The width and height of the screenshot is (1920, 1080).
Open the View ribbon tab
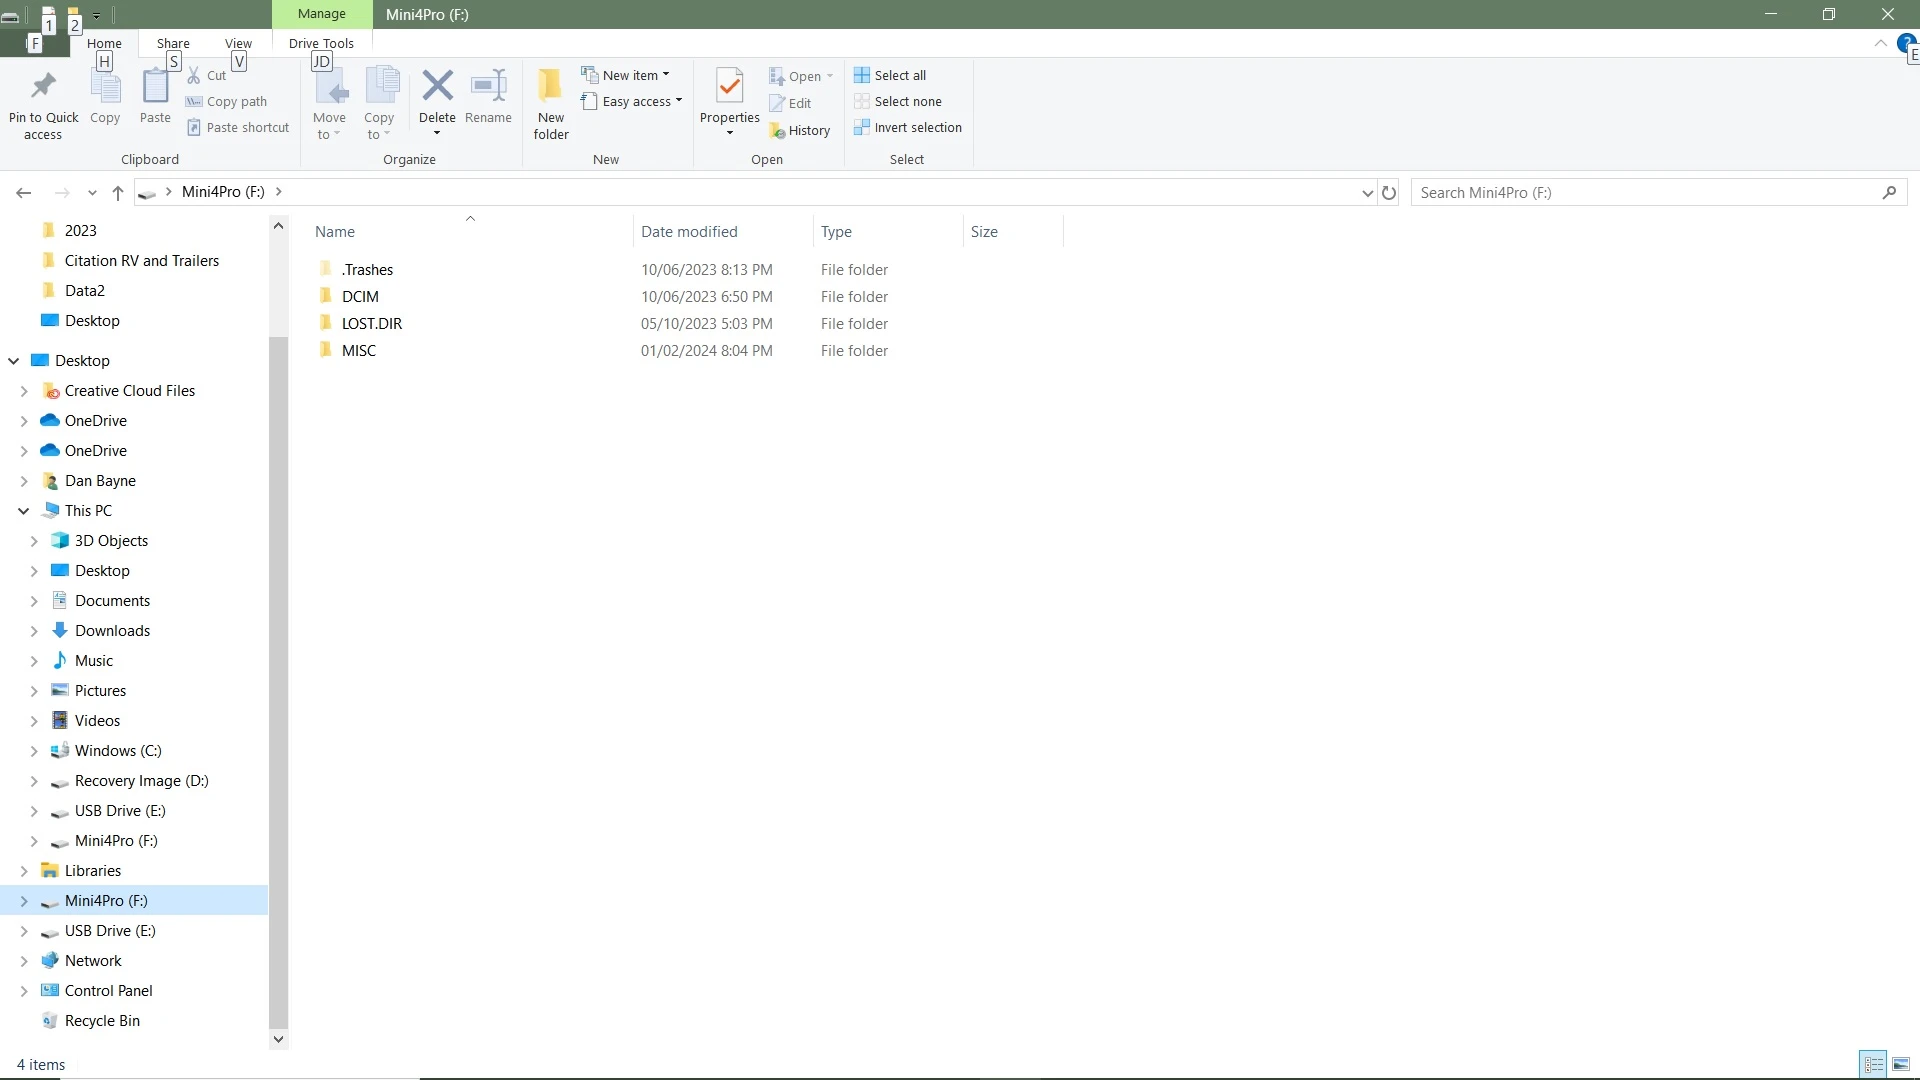click(x=238, y=43)
